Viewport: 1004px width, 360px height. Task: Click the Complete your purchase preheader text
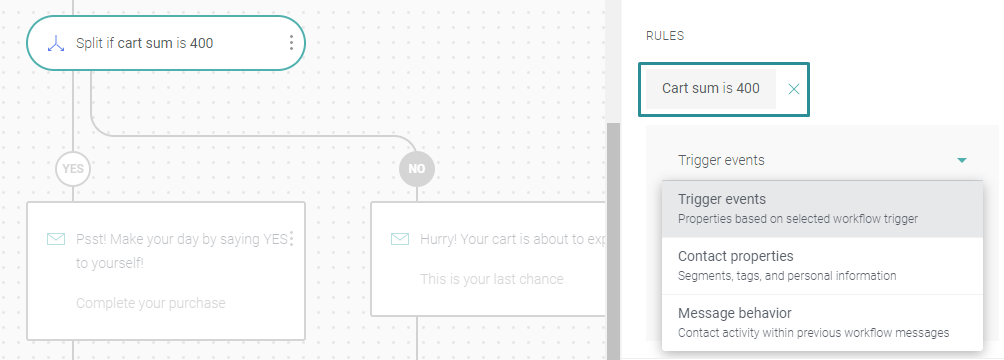tap(150, 303)
